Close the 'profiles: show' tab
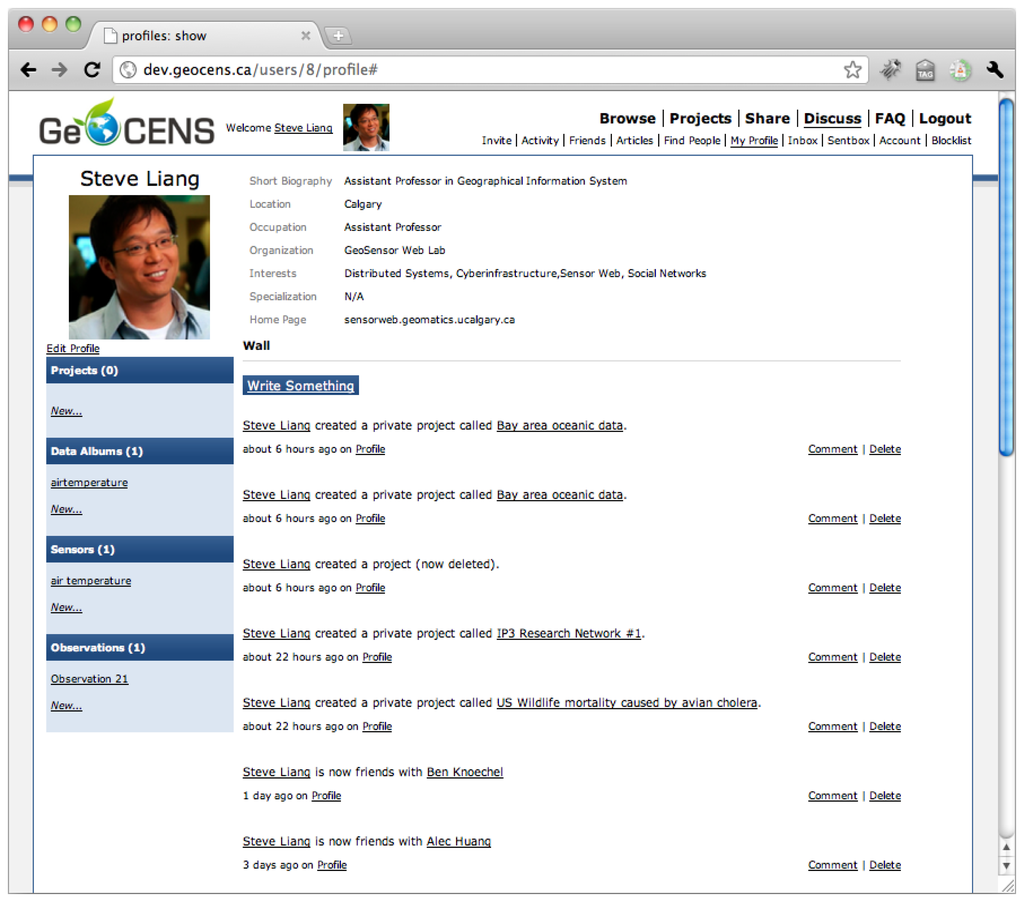Viewport: 1024px width, 902px height. coord(306,36)
